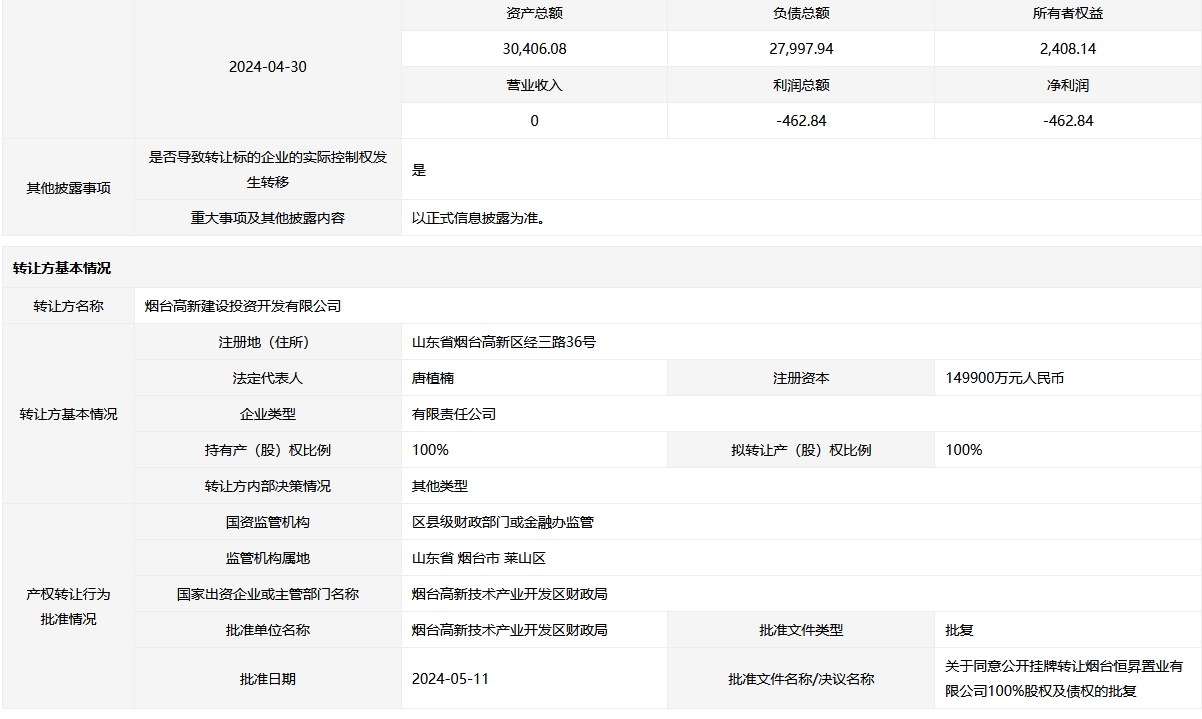Click the 注册地（住所） label

pyautogui.click(x=267, y=342)
